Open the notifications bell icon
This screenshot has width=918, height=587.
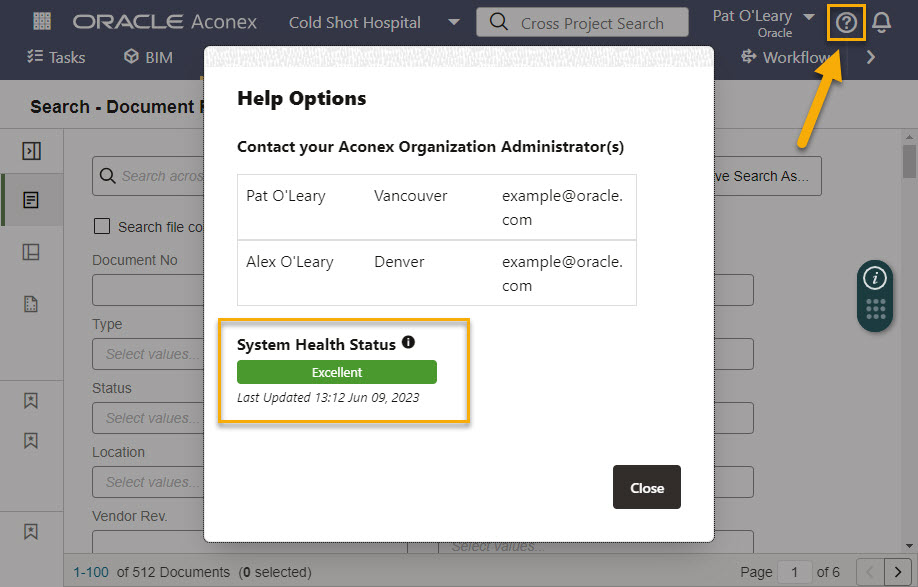tap(881, 23)
